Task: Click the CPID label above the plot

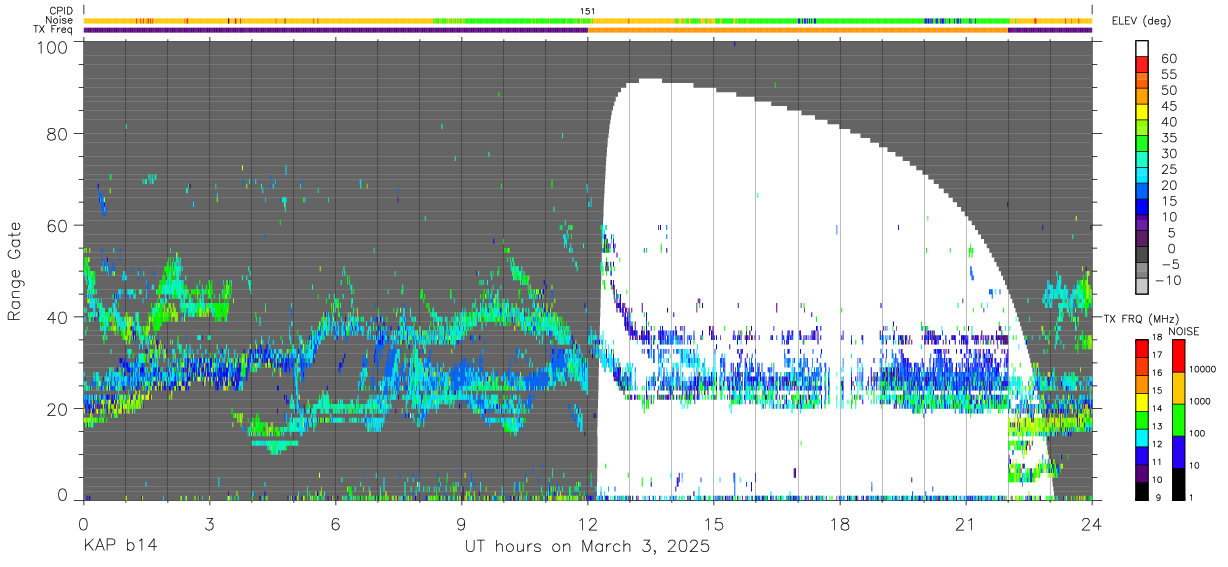Action: point(62,10)
